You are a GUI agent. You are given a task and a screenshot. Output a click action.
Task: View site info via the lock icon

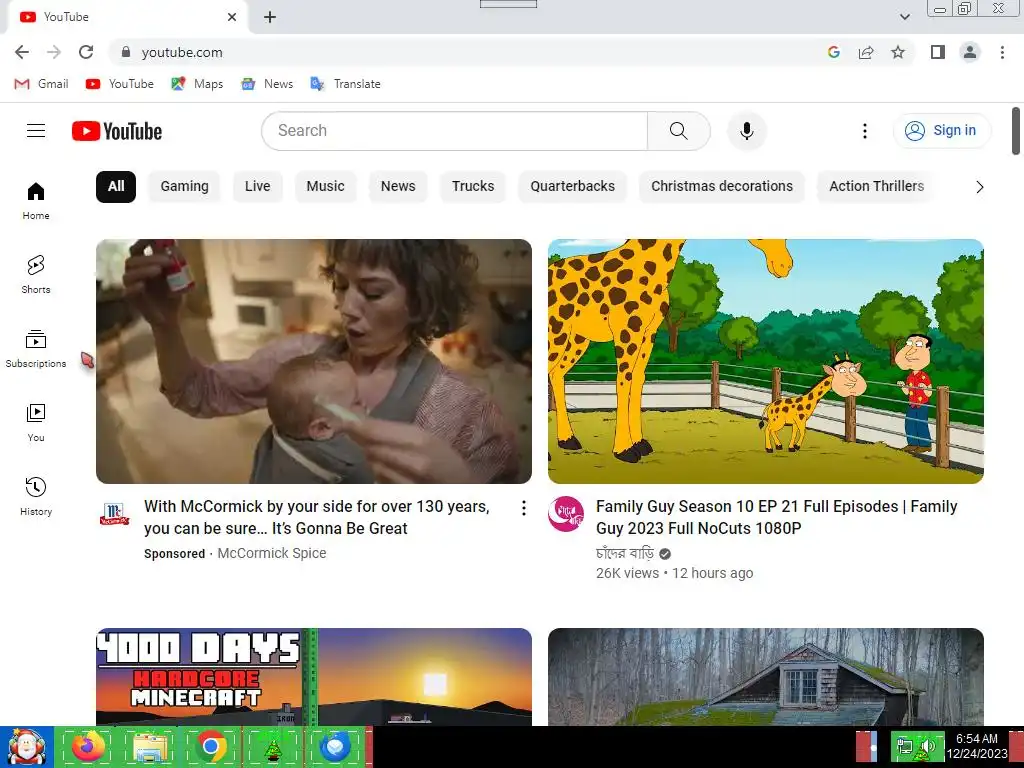[x=126, y=52]
